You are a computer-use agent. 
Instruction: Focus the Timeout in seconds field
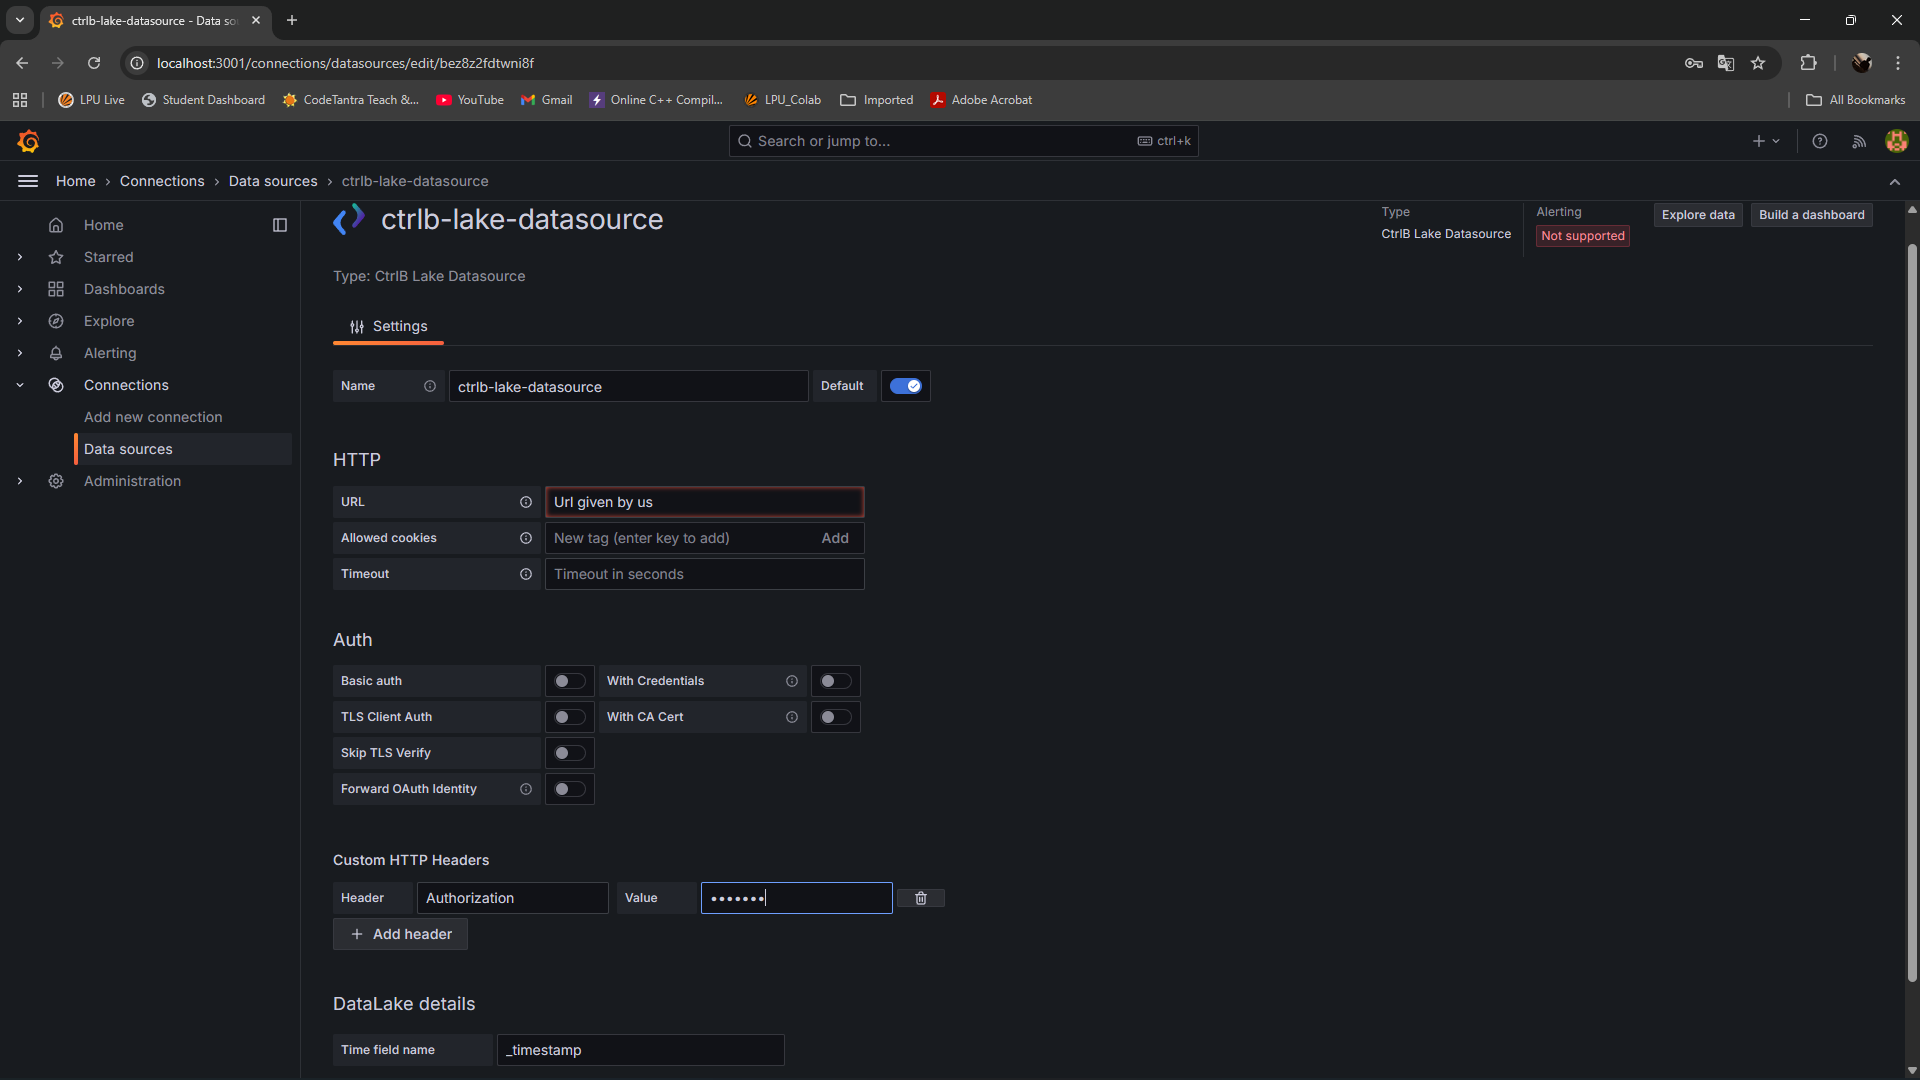click(x=704, y=574)
